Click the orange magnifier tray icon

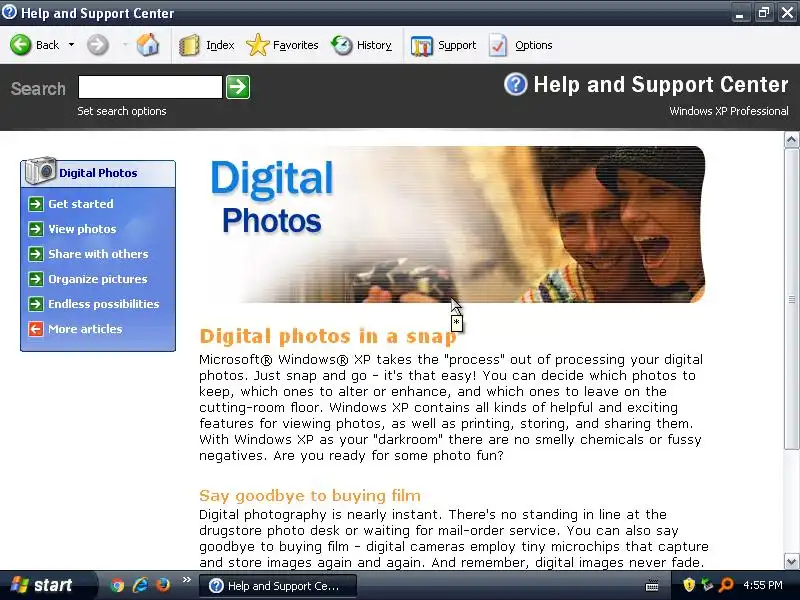[x=726, y=585]
